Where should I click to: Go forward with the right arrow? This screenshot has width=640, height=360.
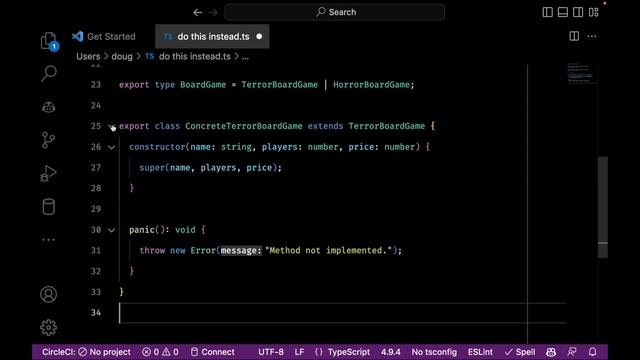point(213,12)
